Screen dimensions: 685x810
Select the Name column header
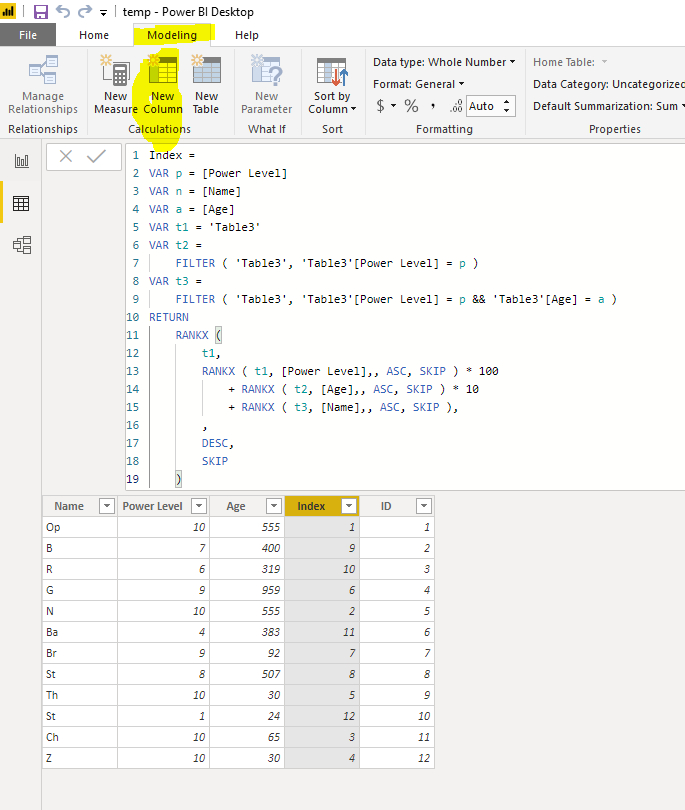[69, 506]
